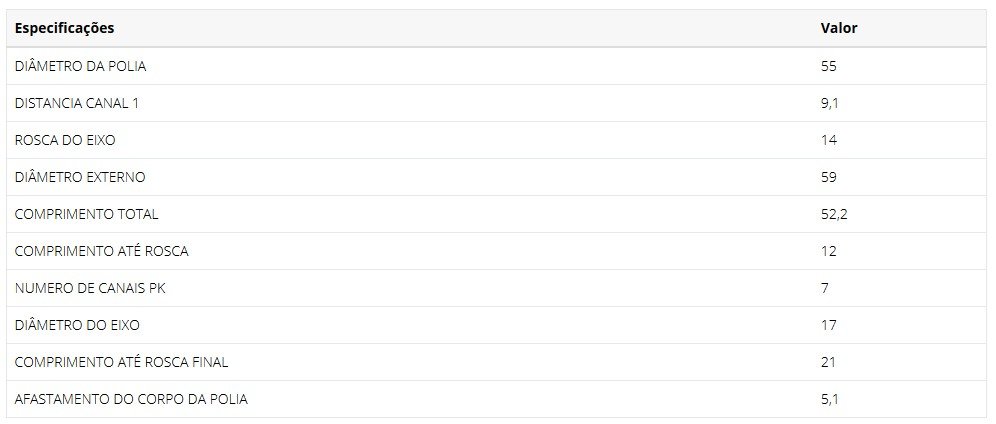Screen dimensions: 996x424
Task: Click the value 59 for external diameter
Action: 828,177
